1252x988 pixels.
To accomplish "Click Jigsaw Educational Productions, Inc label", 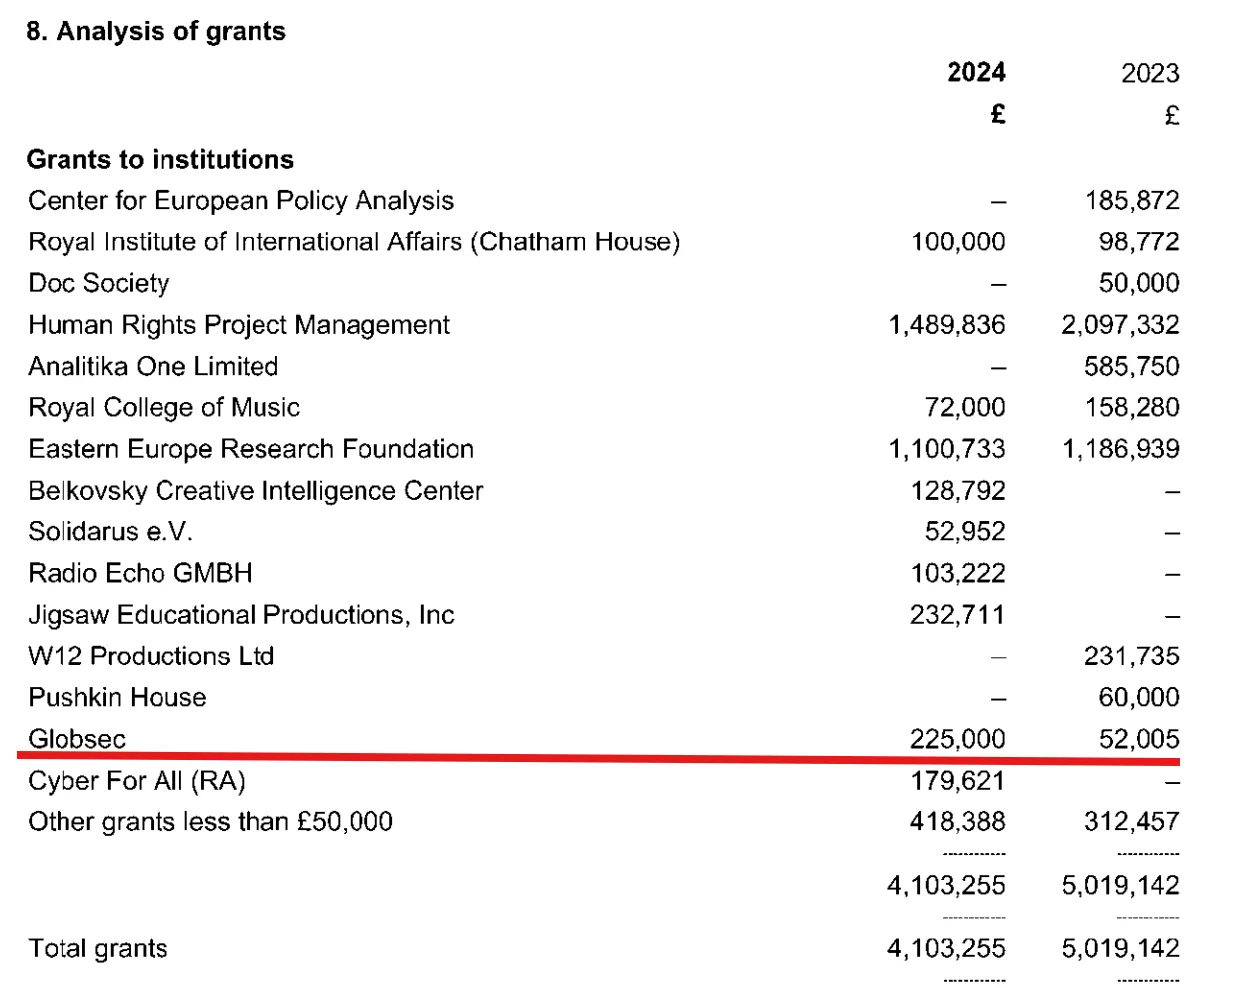I will pyautogui.click(x=241, y=615).
